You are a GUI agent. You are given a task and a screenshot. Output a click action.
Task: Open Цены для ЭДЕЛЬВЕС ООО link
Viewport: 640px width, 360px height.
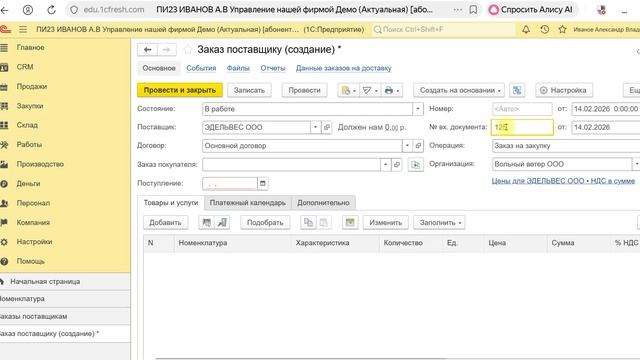563,181
